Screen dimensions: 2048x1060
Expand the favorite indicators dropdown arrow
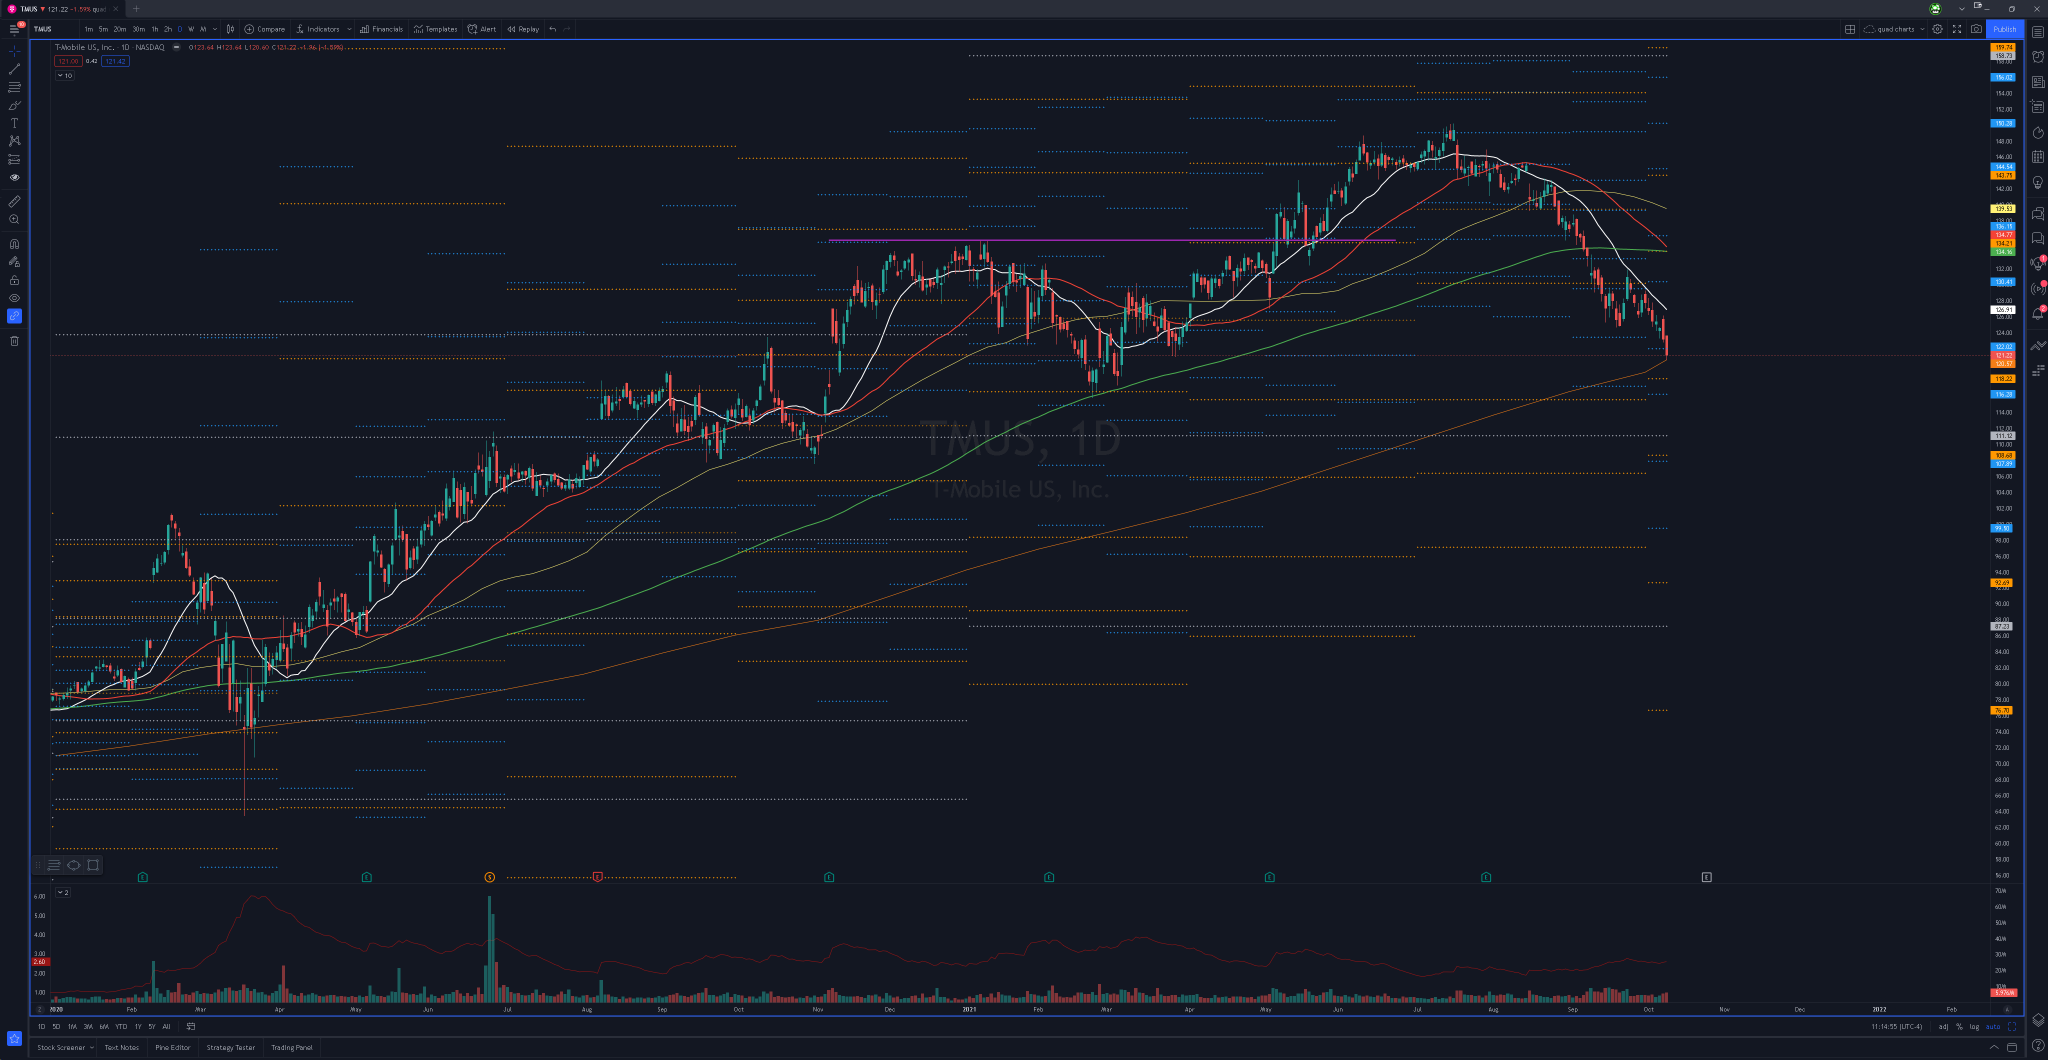click(349, 29)
